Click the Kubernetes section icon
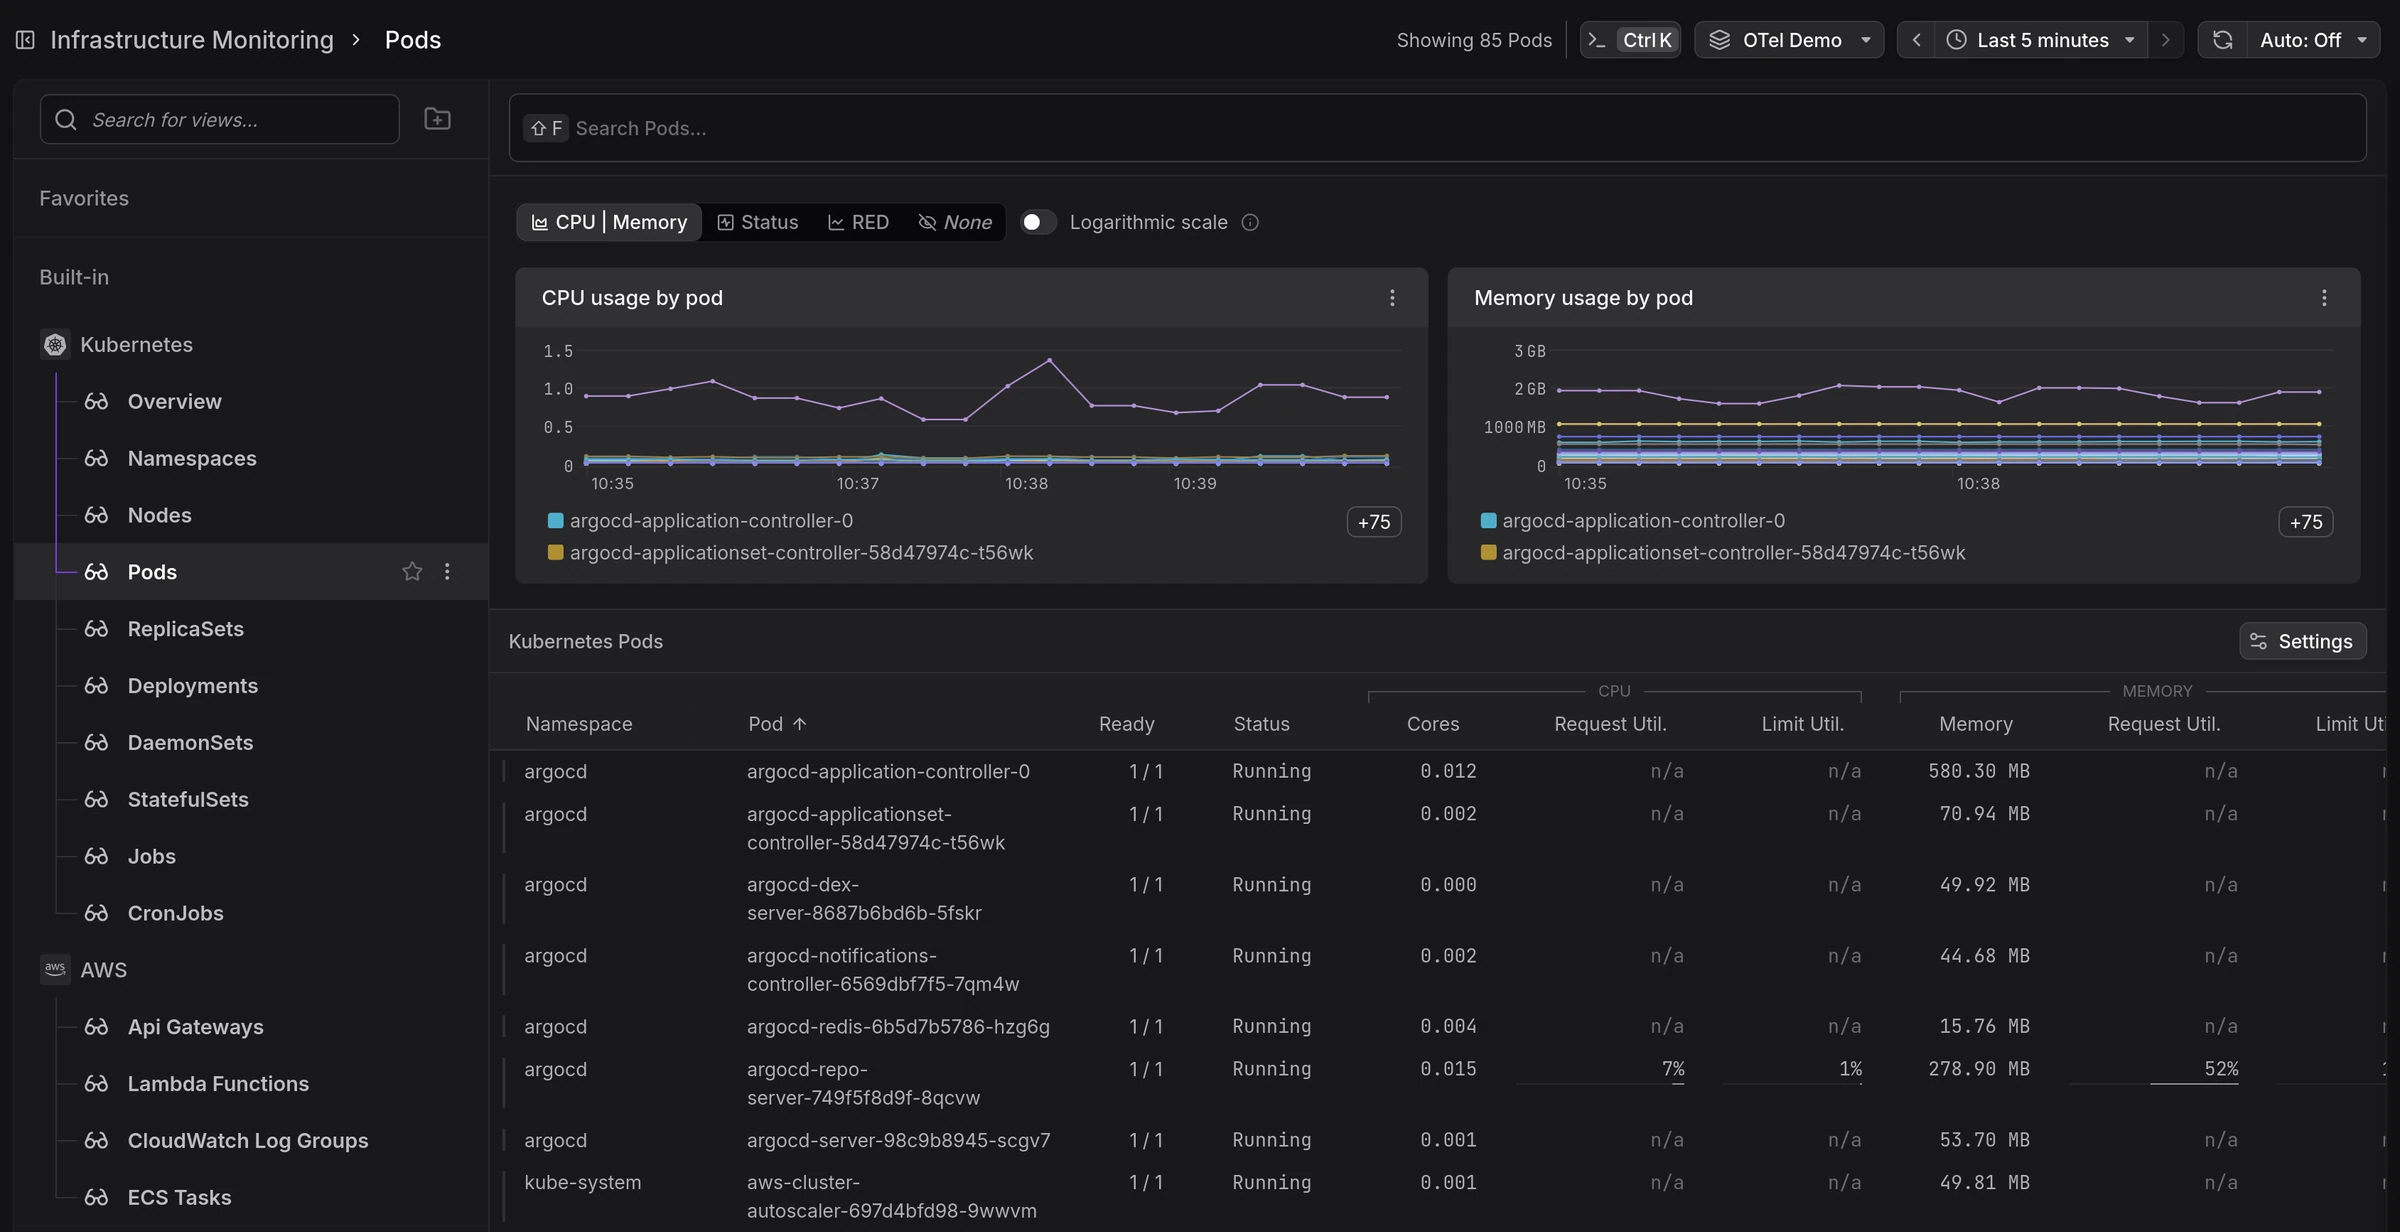2400x1232 pixels. (55, 345)
